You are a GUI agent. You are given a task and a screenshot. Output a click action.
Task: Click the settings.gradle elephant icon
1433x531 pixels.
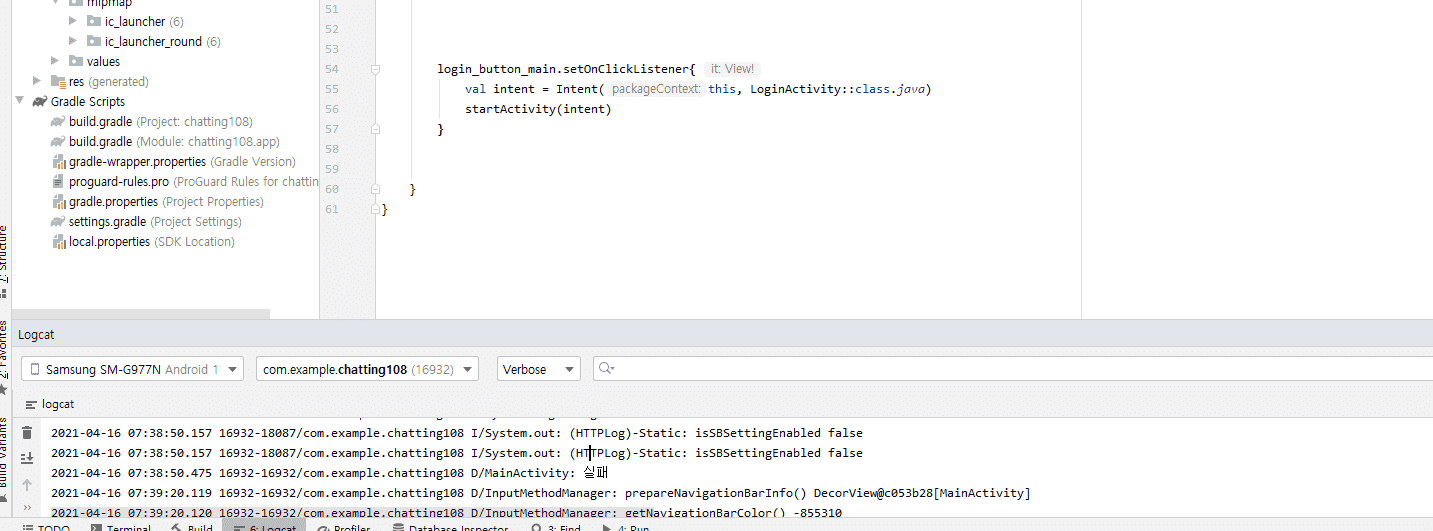click(59, 221)
